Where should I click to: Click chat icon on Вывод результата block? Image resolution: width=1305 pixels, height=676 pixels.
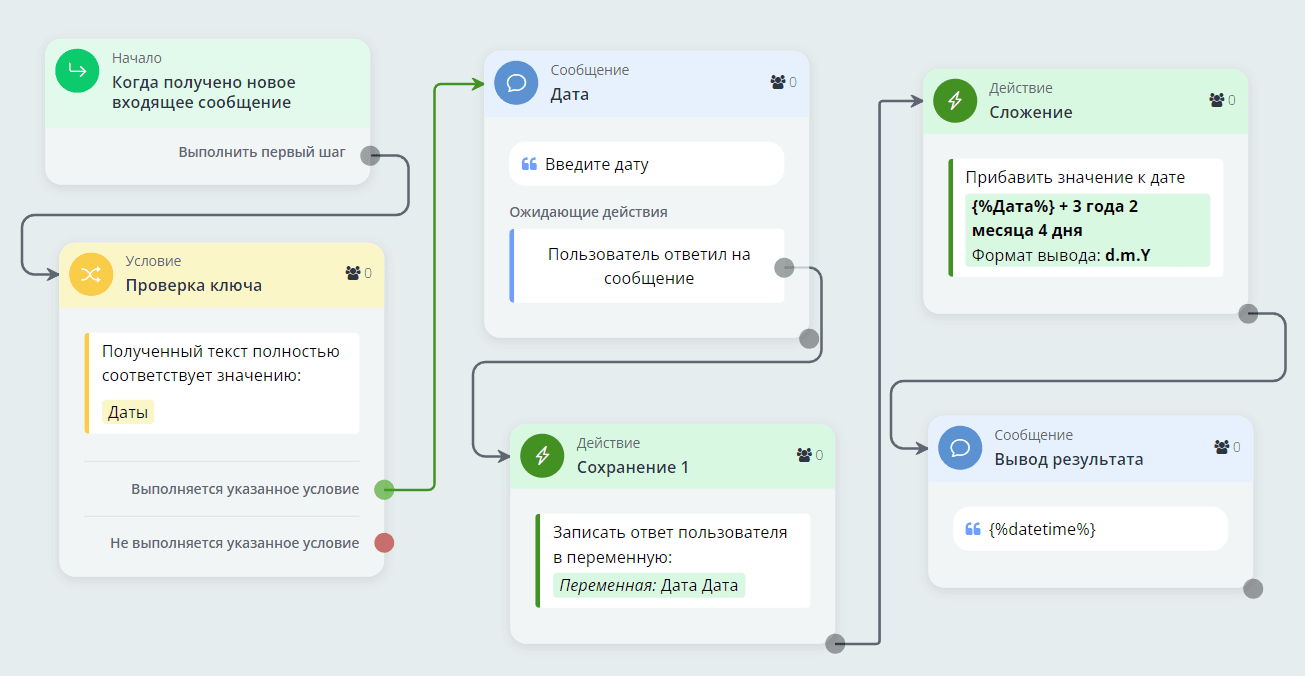[x=961, y=447]
